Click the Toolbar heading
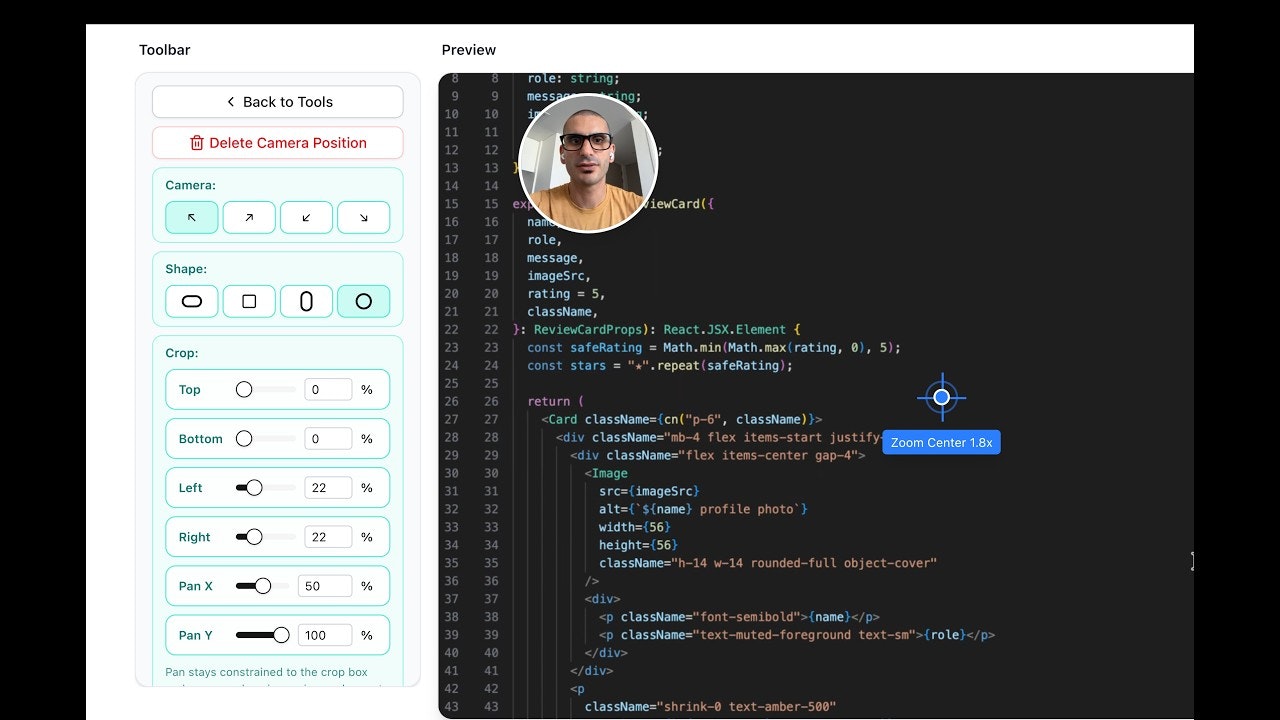 click(x=164, y=50)
